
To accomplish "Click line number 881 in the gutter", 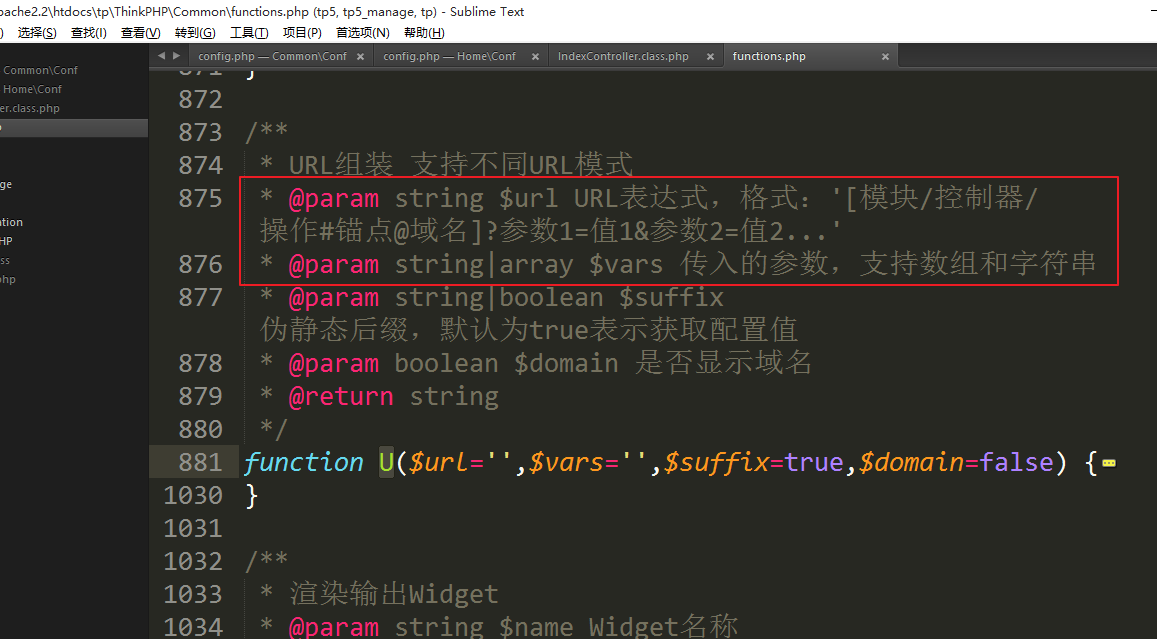I will point(200,462).
